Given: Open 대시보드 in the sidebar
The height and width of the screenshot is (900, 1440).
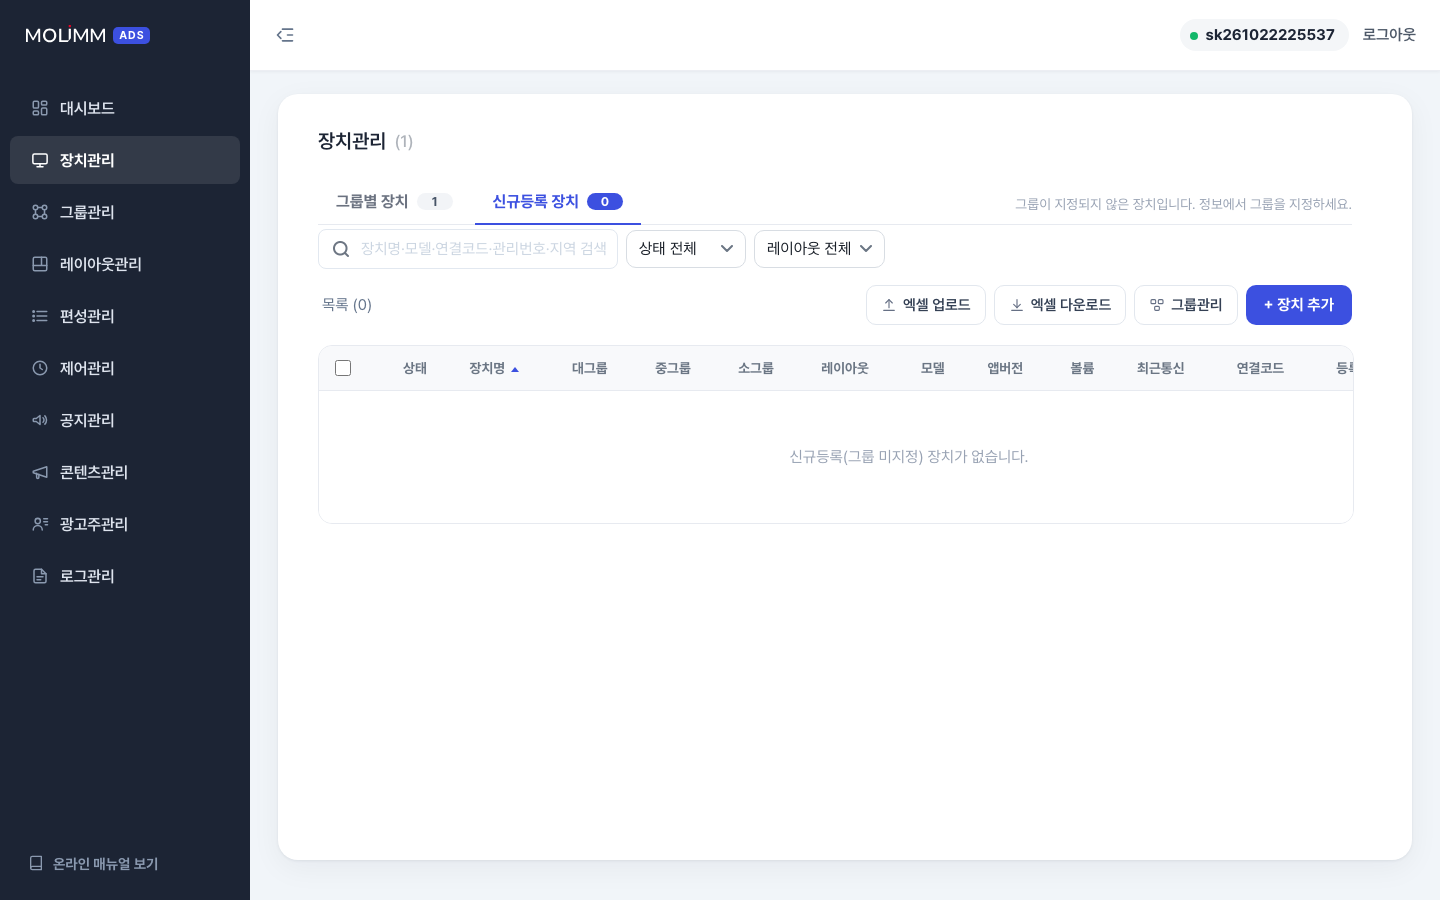Looking at the screenshot, I should [125, 108].
